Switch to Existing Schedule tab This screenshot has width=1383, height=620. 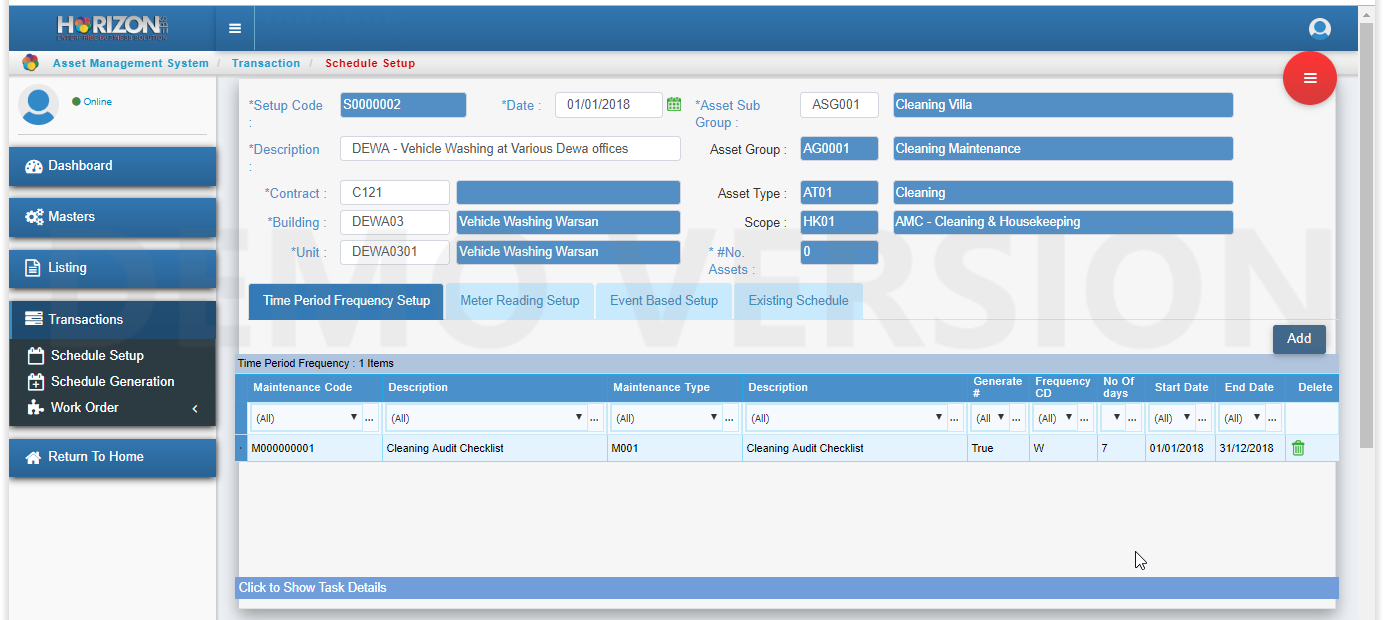coord(798,301)
